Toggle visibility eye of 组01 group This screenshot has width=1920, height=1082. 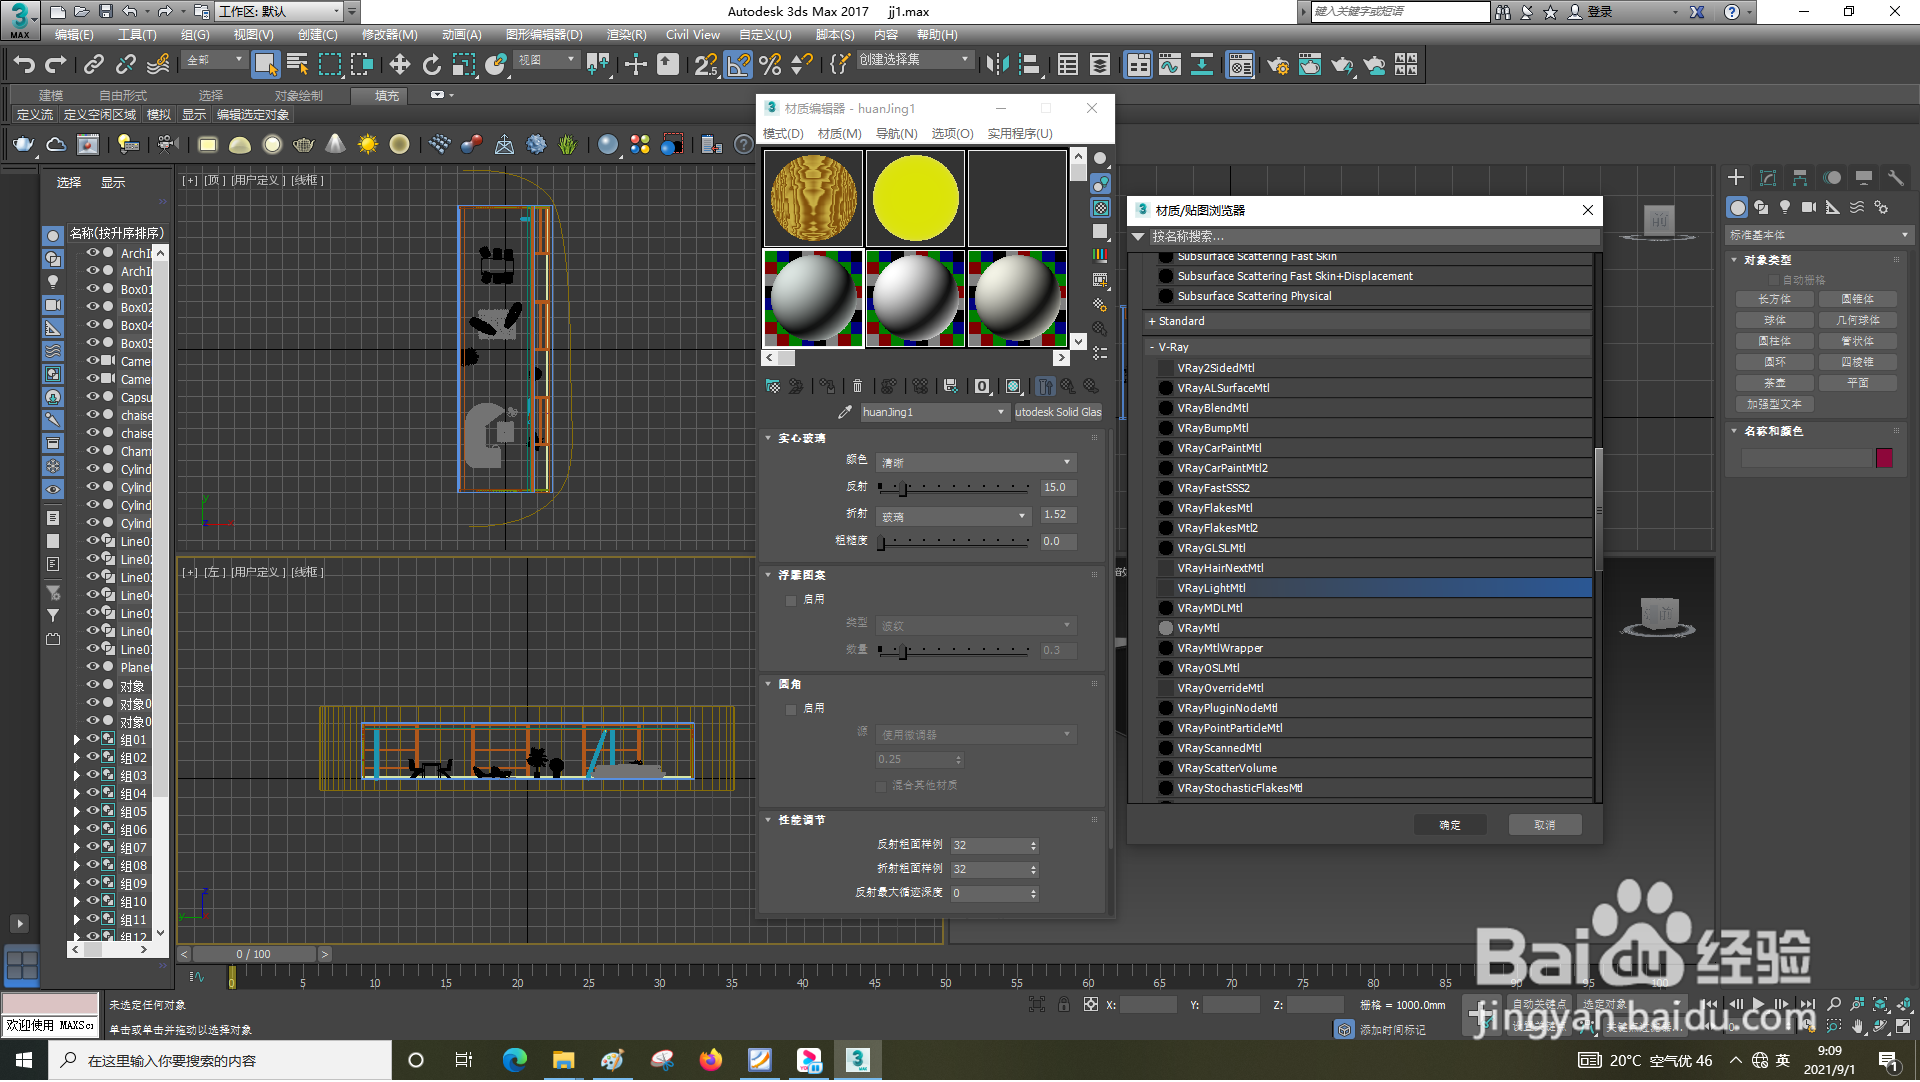tap(92, 739)
